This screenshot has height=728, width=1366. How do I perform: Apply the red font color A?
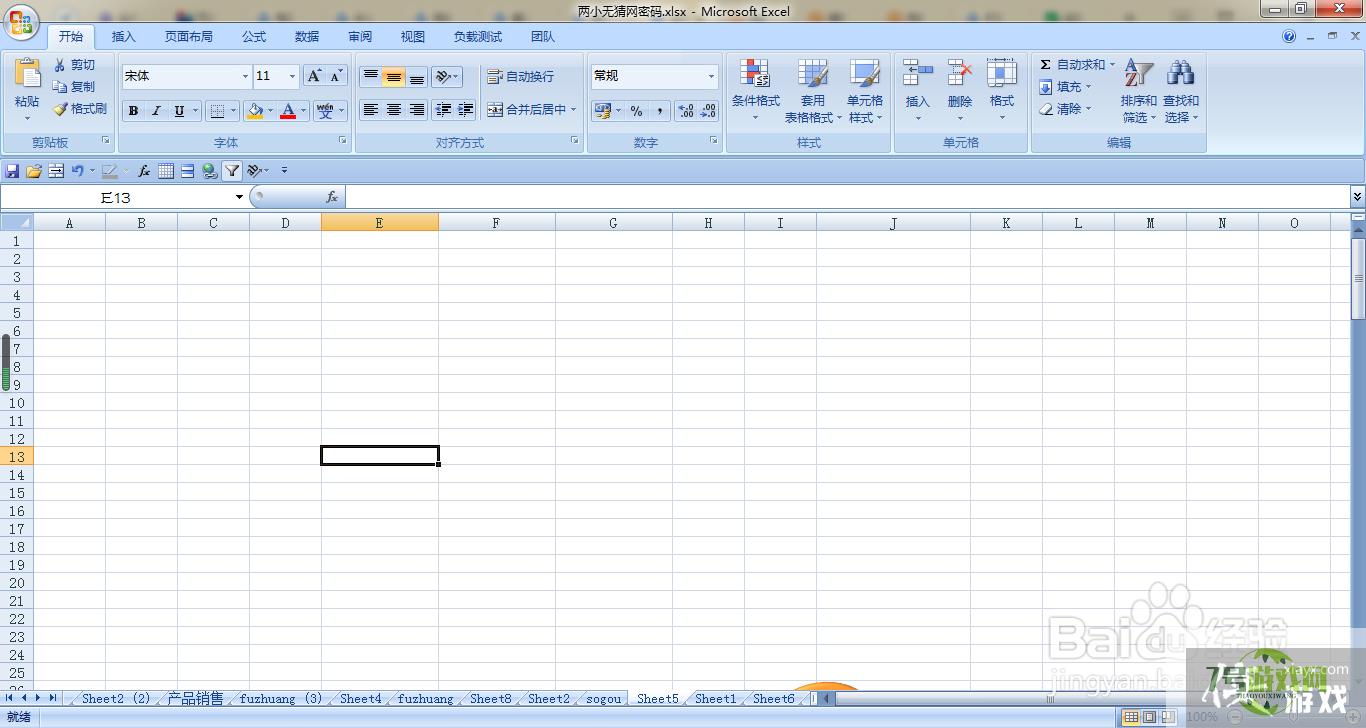[x=288, y=111]
